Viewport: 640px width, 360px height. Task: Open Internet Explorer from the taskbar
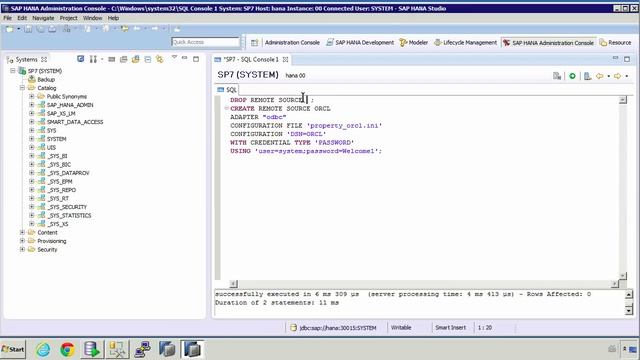point(43,349)
